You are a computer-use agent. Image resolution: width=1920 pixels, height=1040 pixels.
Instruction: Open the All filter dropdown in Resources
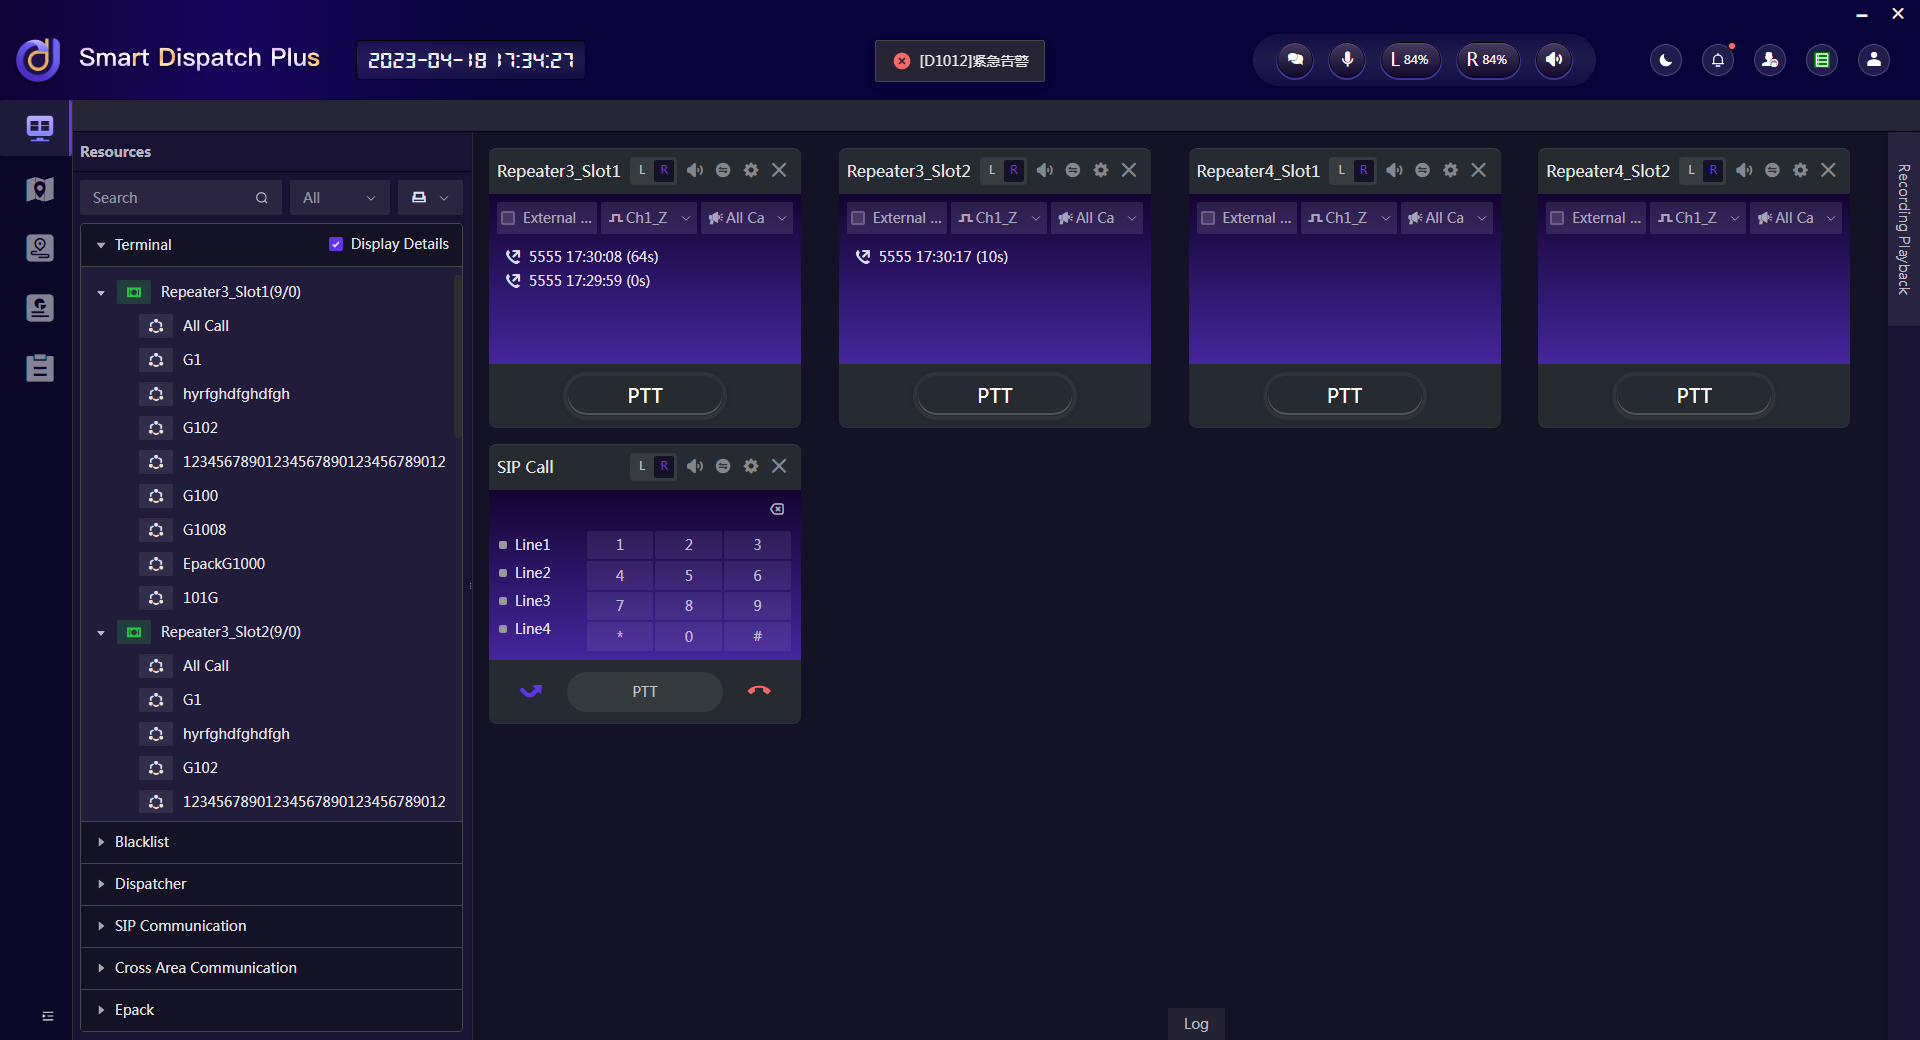click(339, 198)
